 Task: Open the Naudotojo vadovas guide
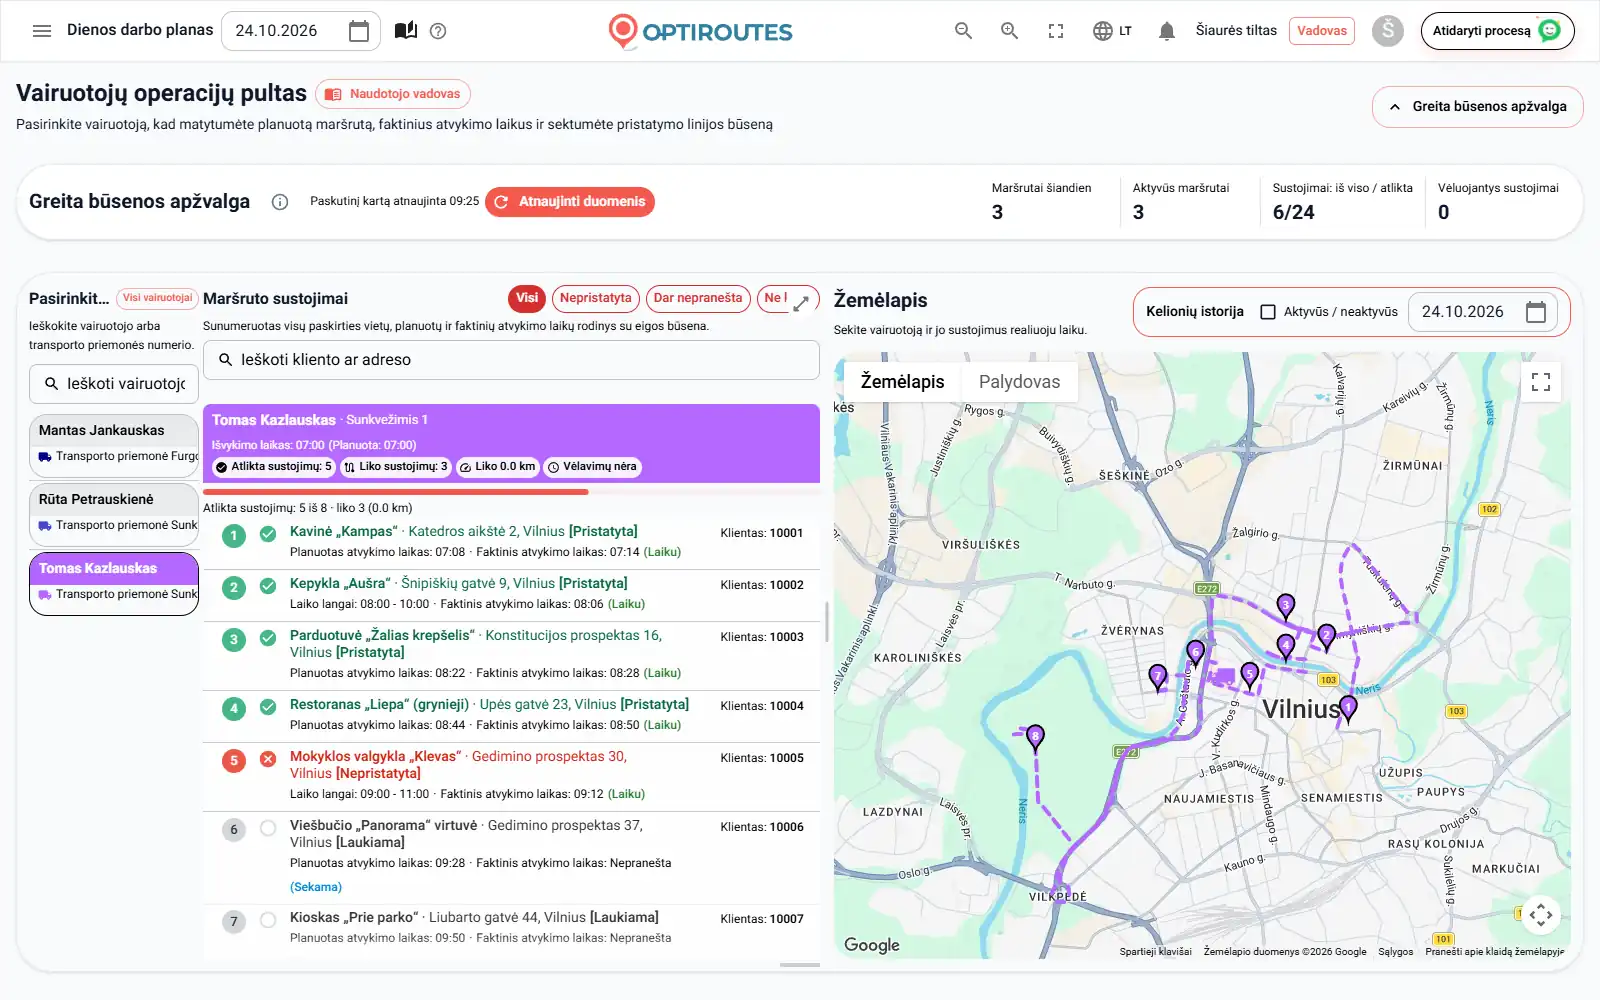393,94
